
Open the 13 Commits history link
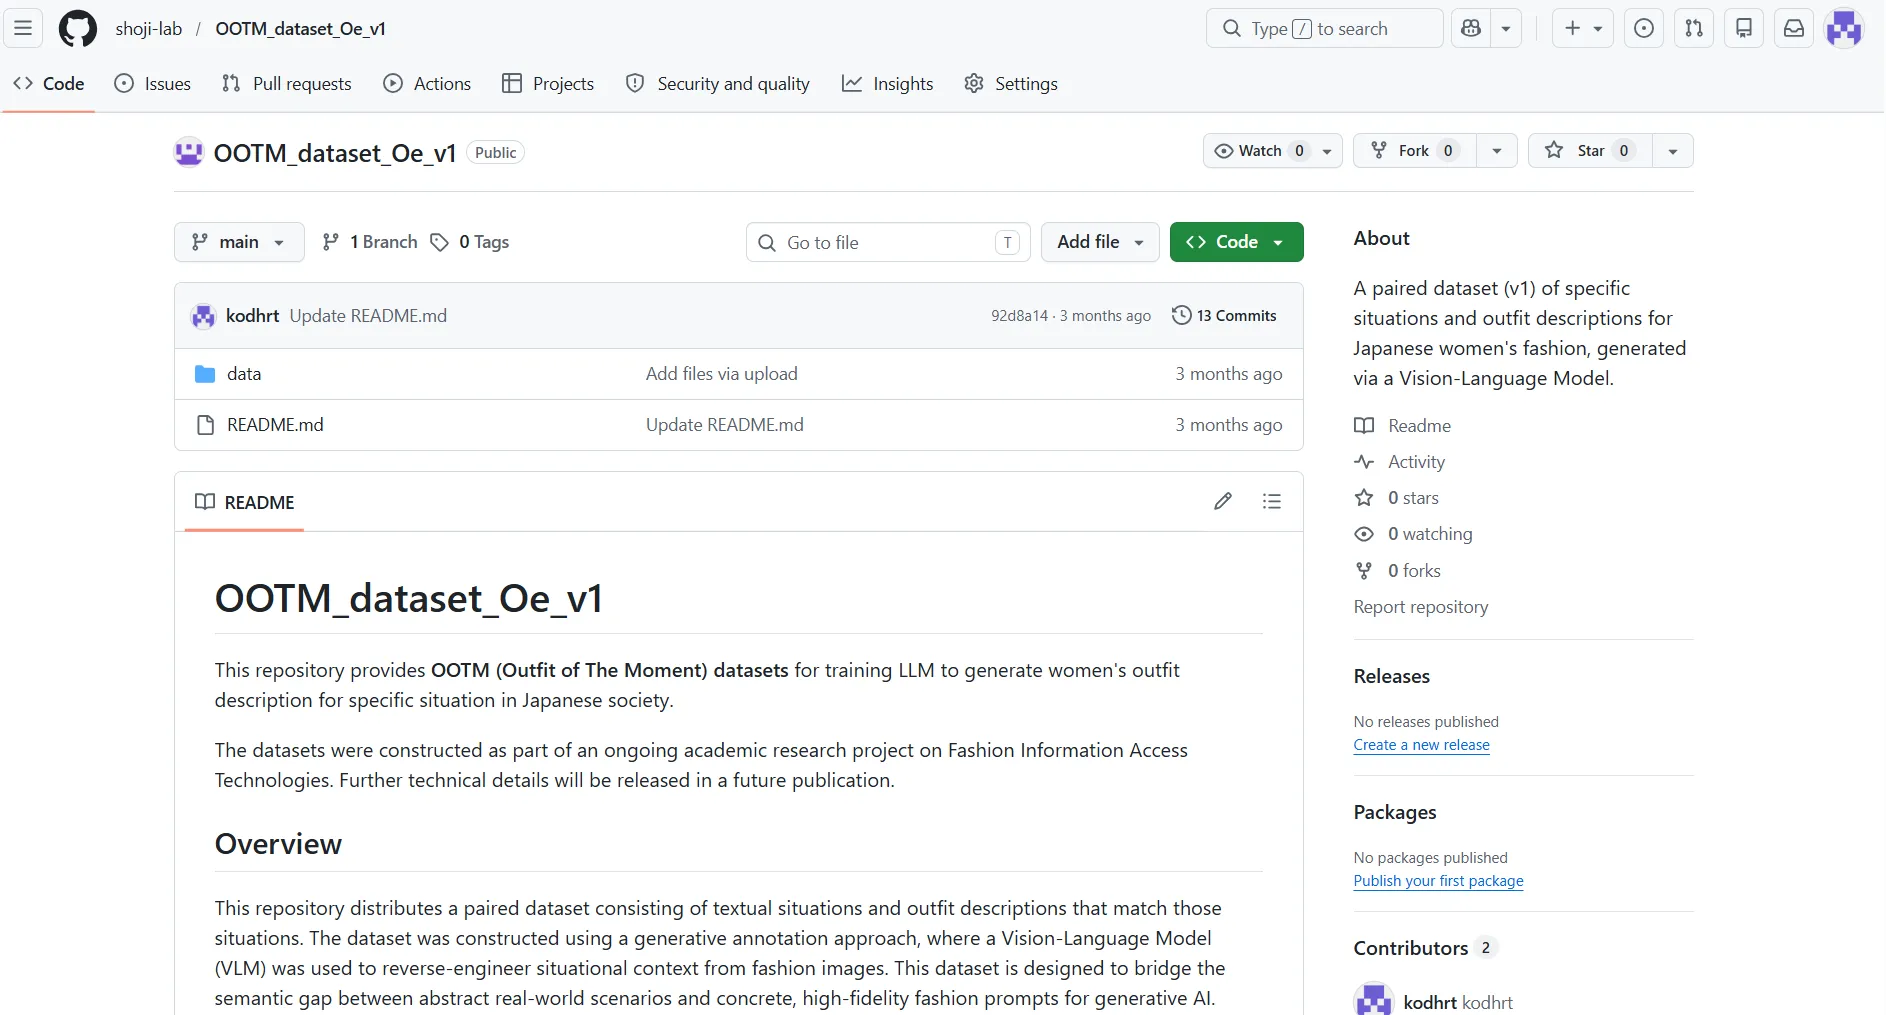coord(1224,315)
